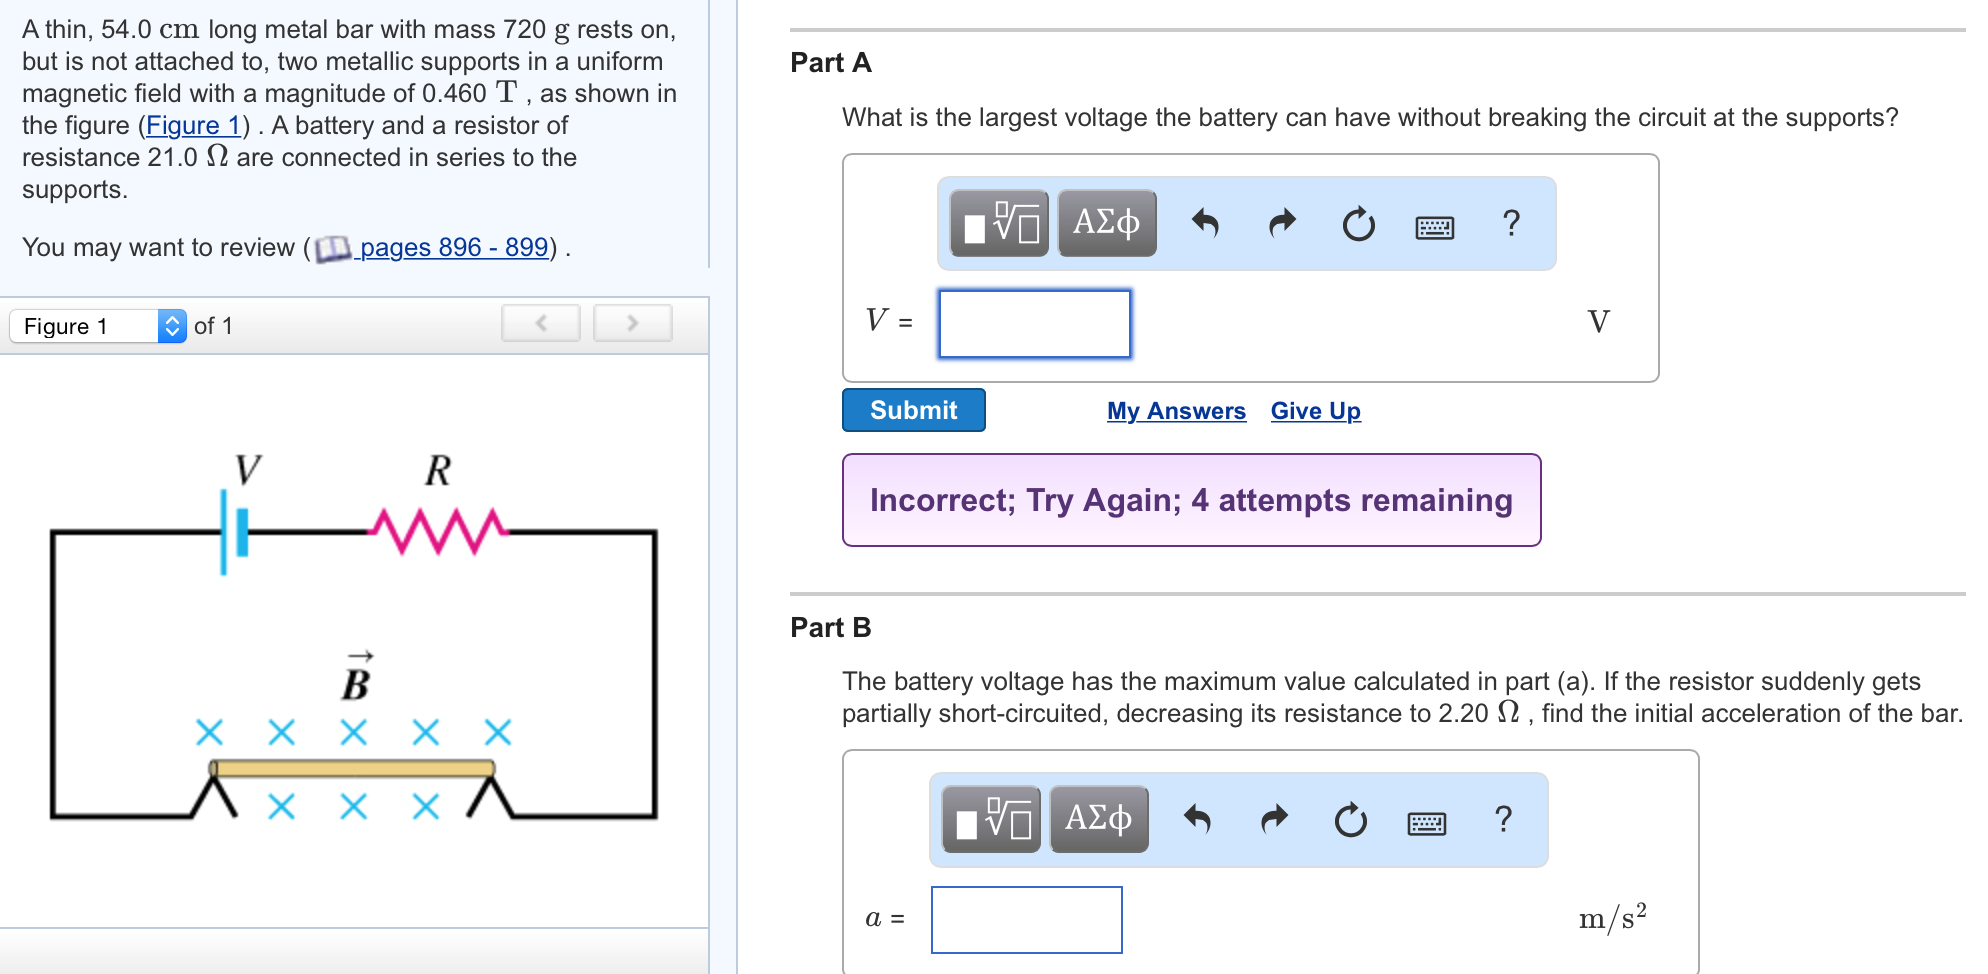
Task: Submit the Part A answer
Action: (x=913, y=410)
